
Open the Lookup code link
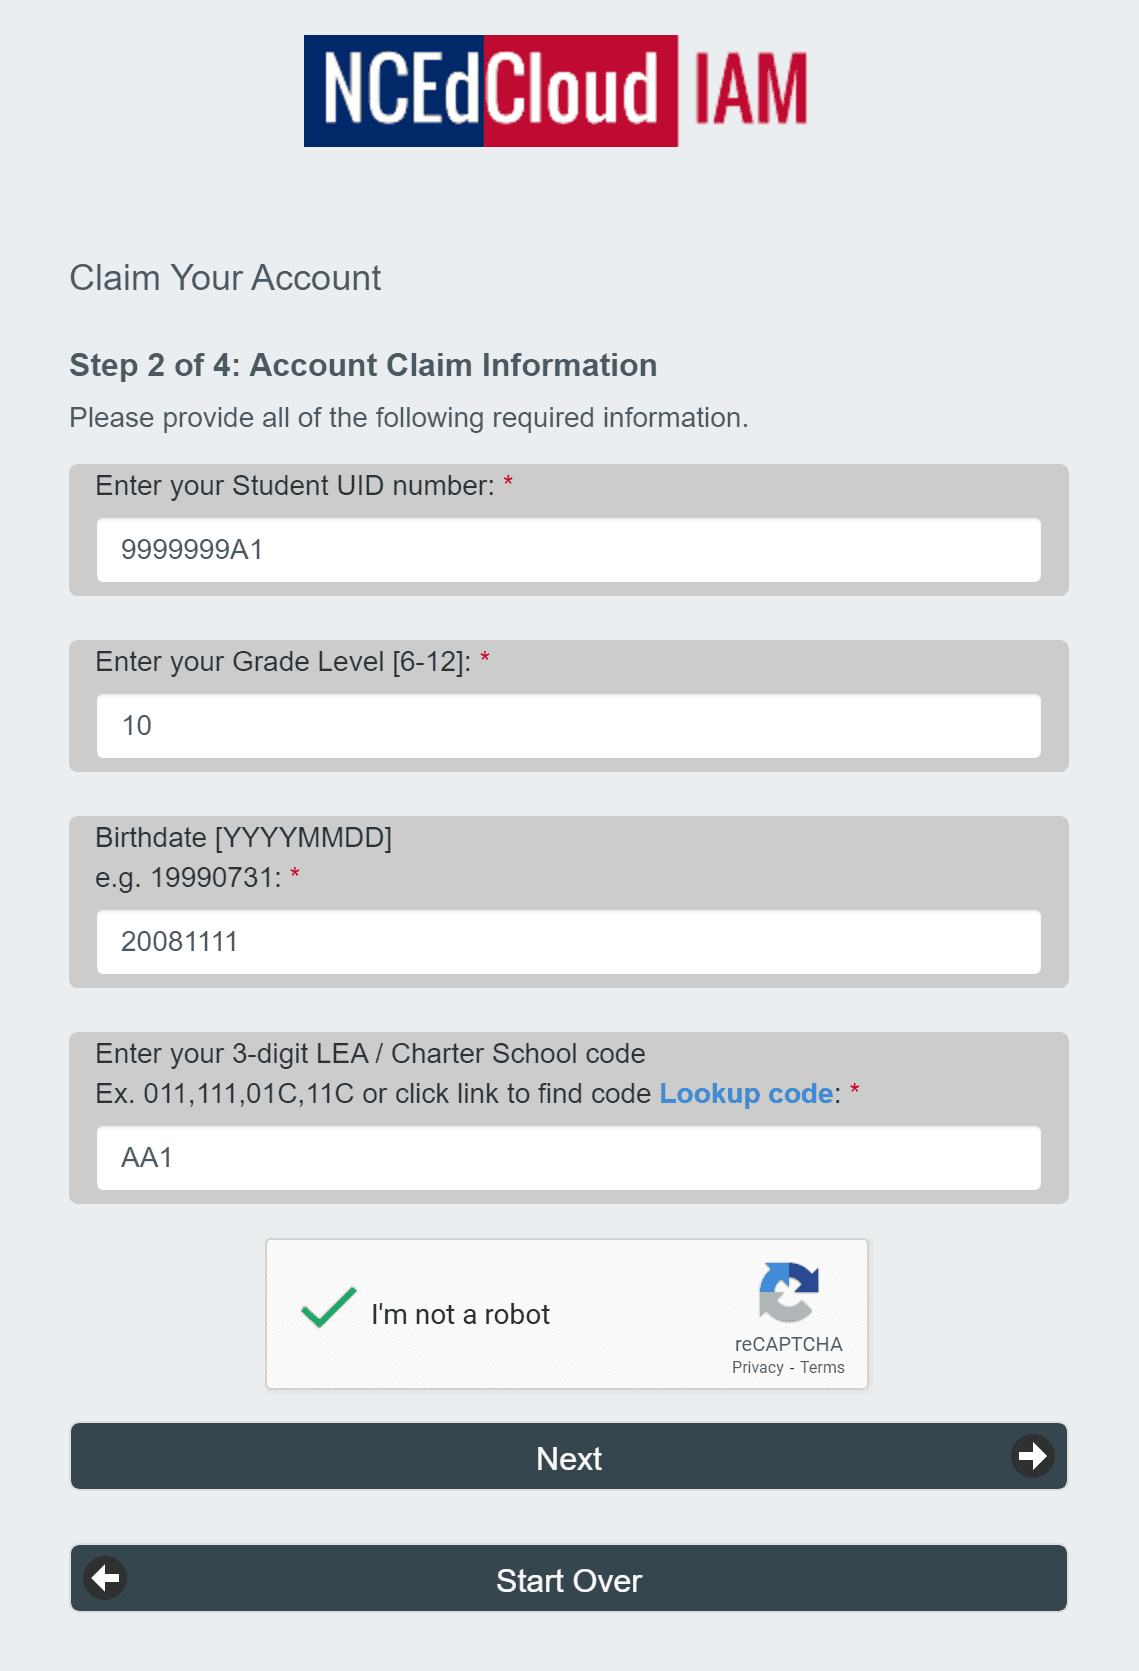coord(745,1093)
